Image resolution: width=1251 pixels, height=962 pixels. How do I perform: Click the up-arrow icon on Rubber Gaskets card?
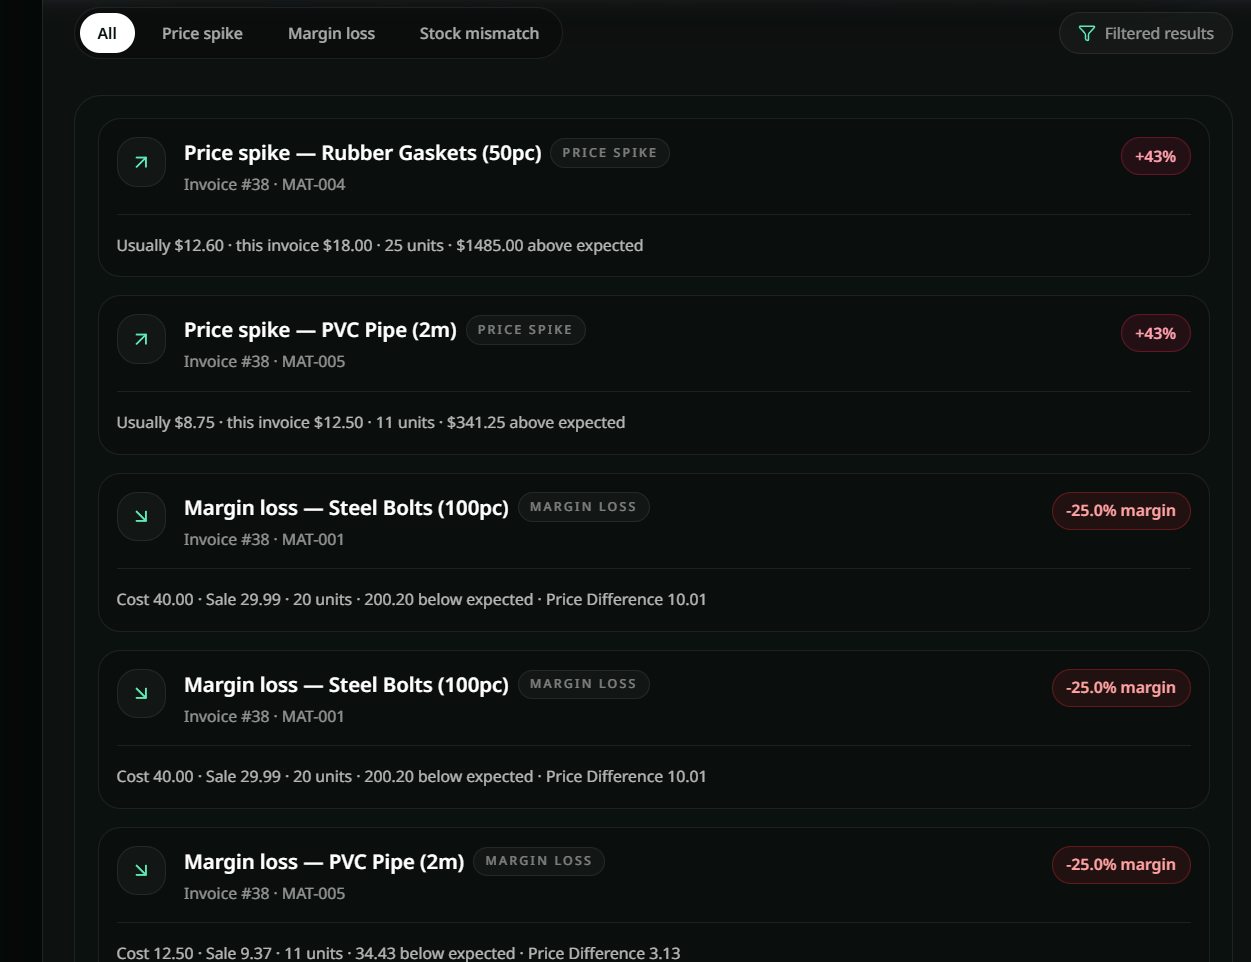(141, 162)
